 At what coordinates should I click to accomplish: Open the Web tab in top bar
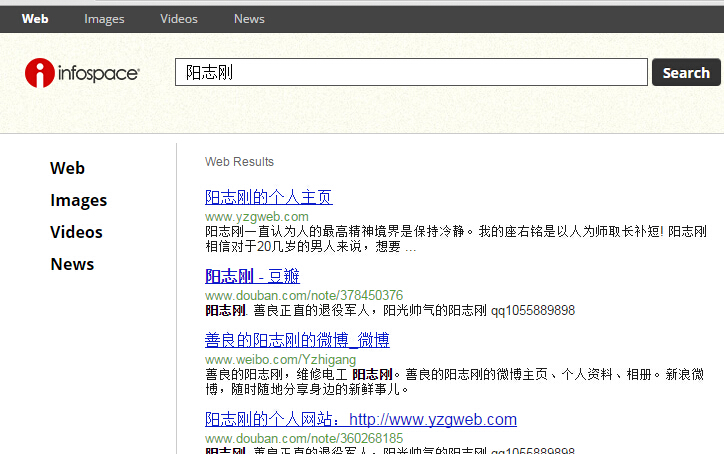35,19
